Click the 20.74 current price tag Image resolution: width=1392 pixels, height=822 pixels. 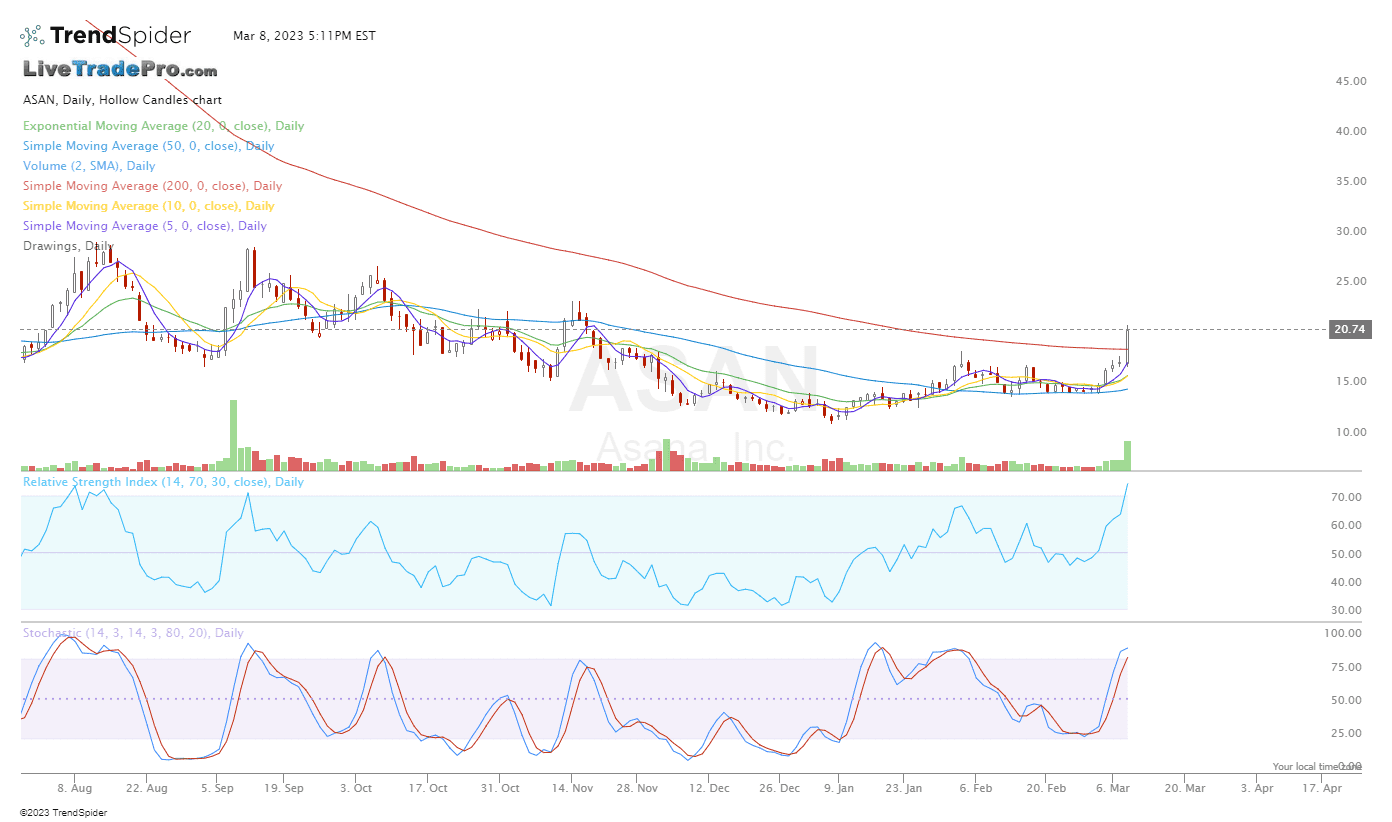point(1350,330)
